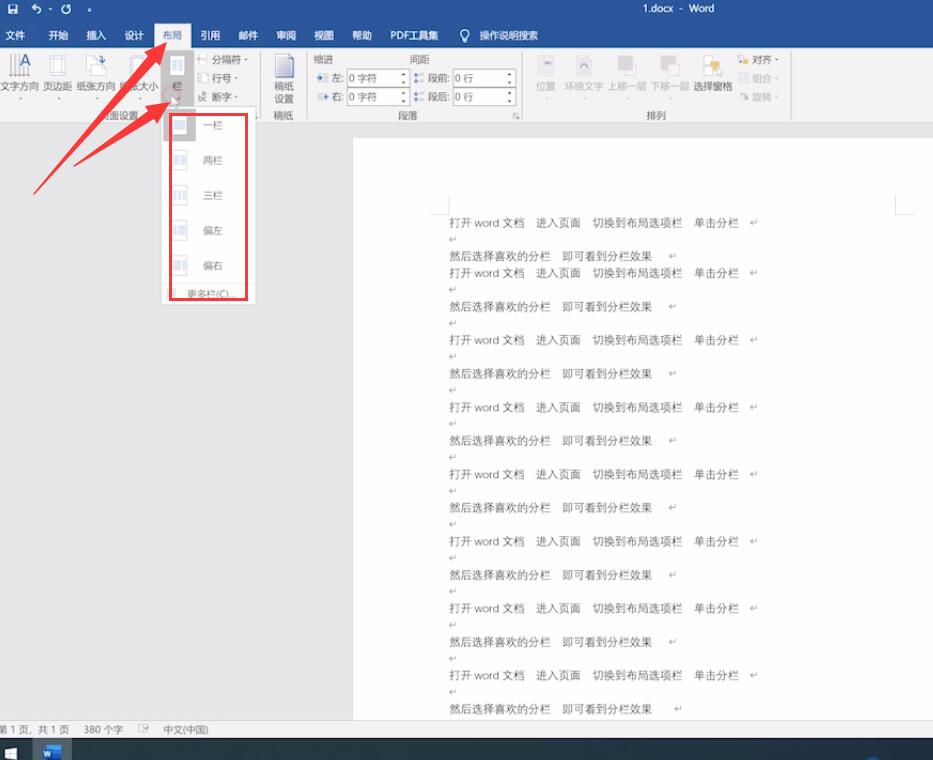933x760 pixels.
Task: Open the 断字 hyphenation dropdown
Action: point(219,96)
